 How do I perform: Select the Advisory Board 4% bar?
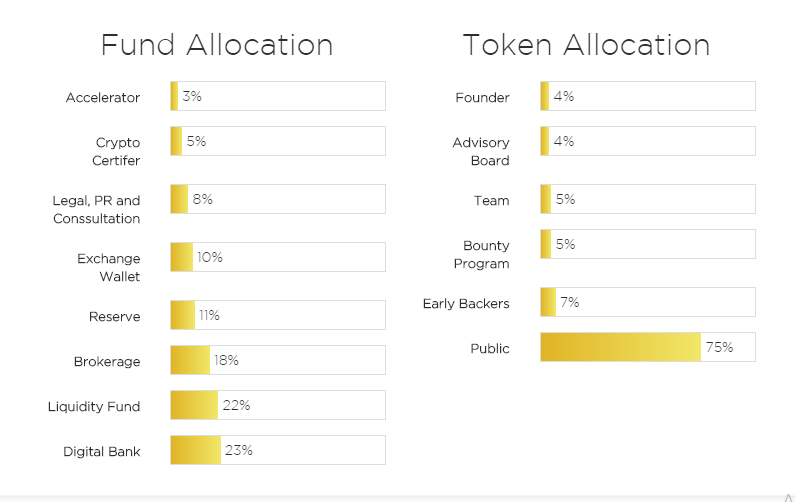pos(647,141)
